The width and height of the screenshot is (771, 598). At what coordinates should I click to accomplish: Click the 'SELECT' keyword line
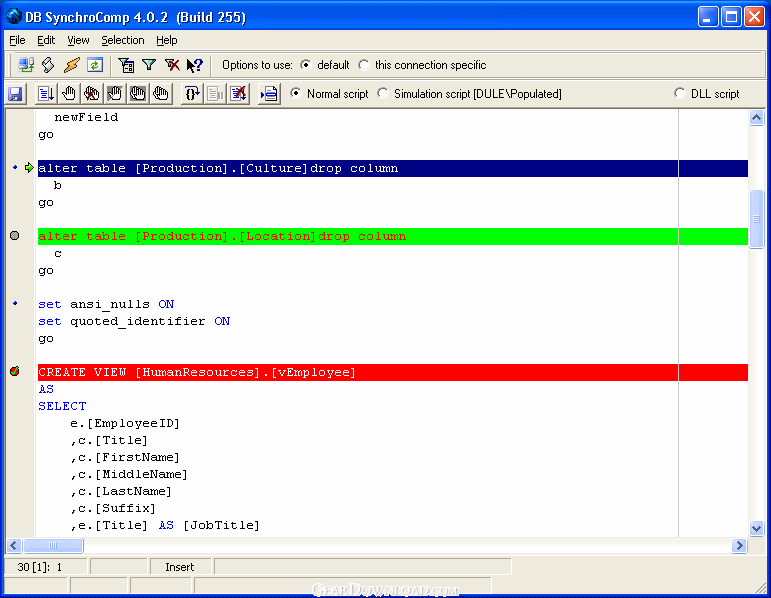pos(62,406)
